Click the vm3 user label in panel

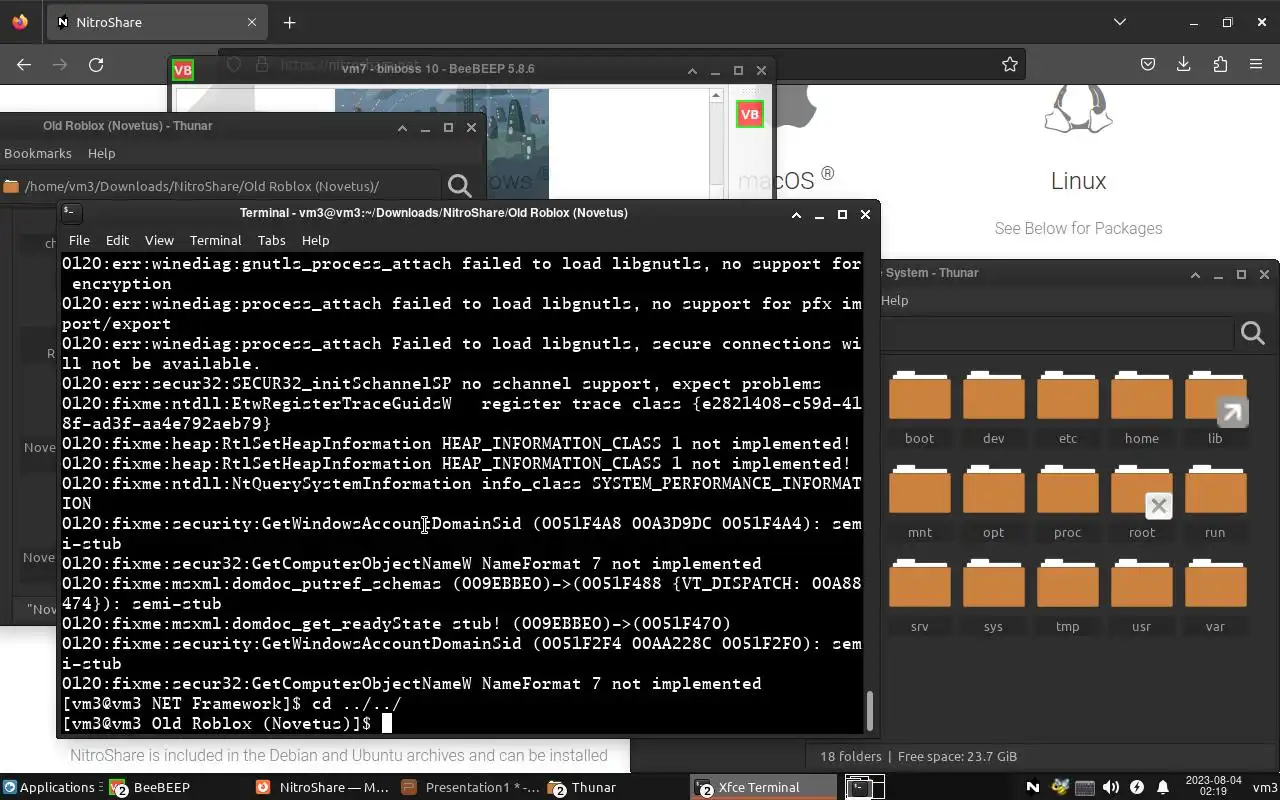pyautogui.click(x=1264, y=787)
